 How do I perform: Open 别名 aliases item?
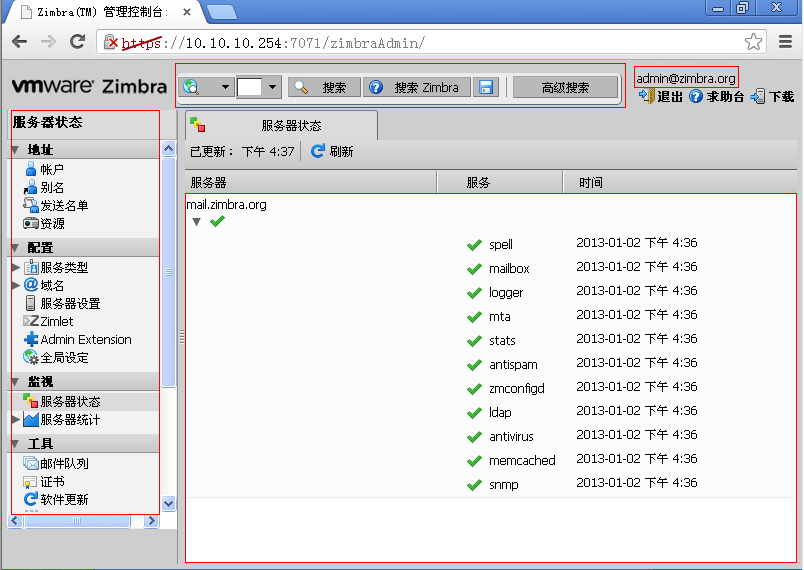point(44,188)
